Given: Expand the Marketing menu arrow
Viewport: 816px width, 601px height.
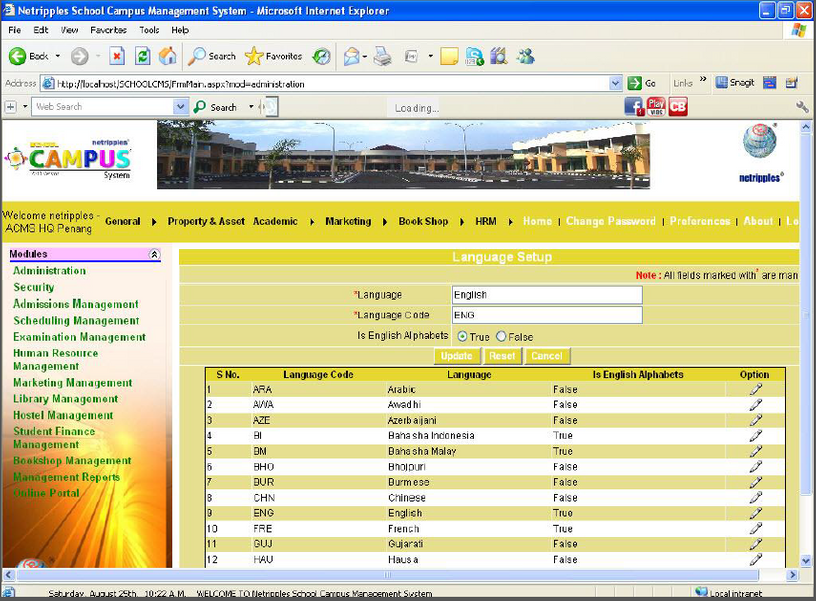Looking at the screenshot, I should coord(385,222).
